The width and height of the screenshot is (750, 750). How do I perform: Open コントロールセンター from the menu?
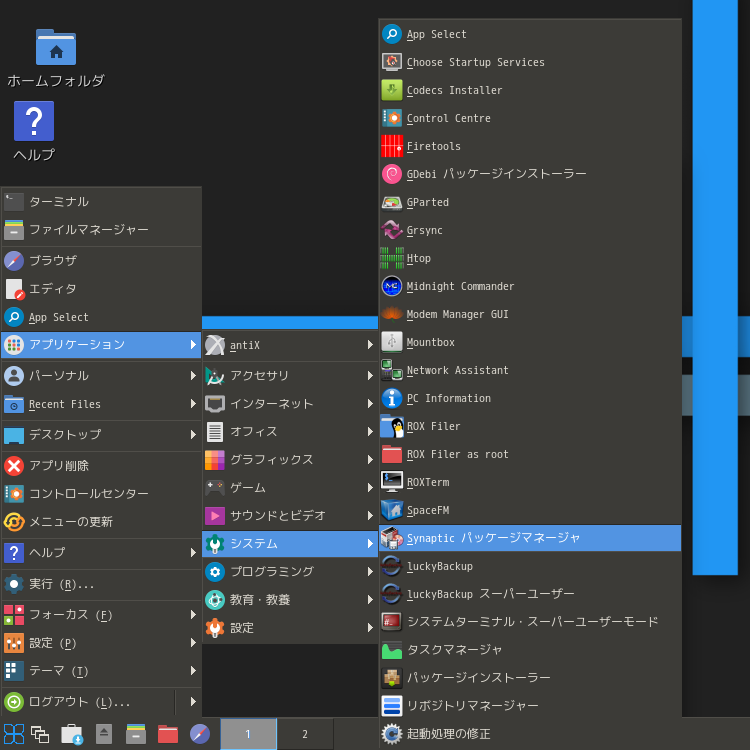101,493
